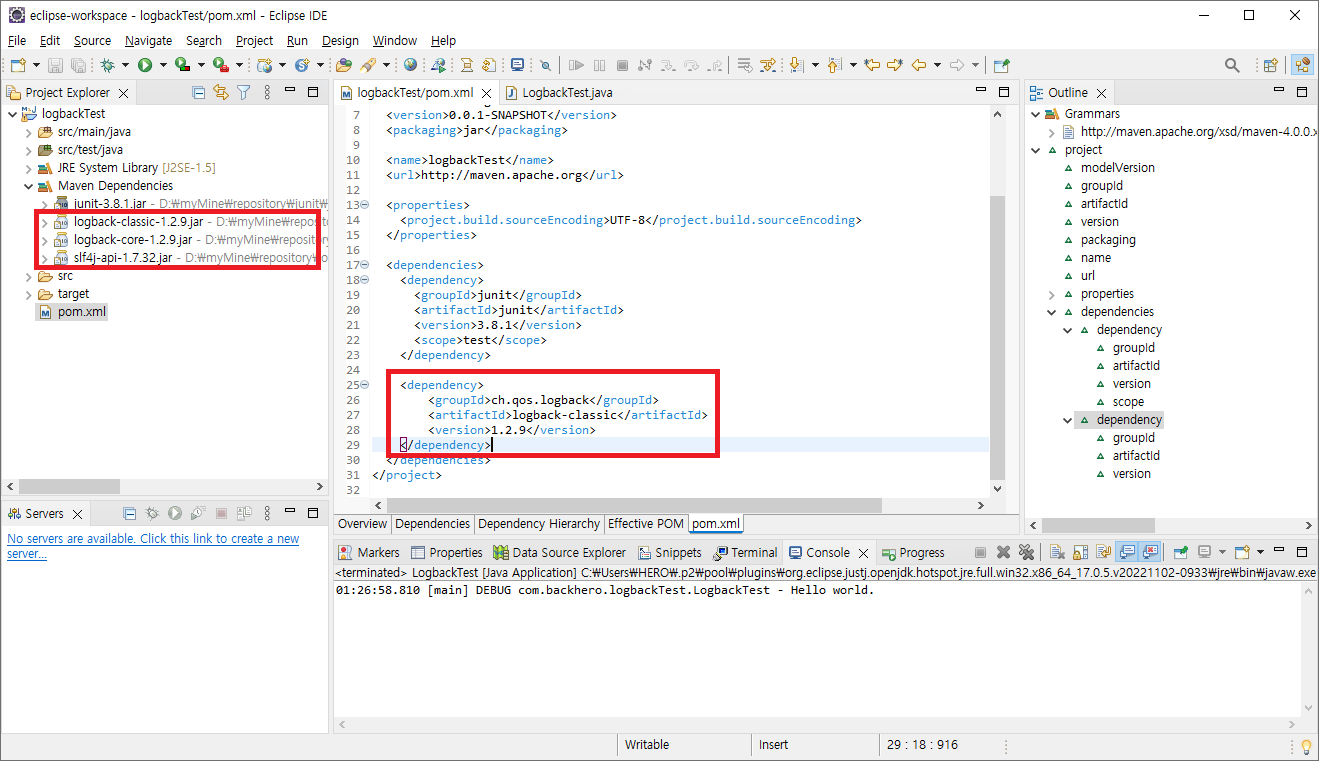Click Remove All Terminated Launches icon in Console
1319x761 pixels.
click(x=1026, y=552)
